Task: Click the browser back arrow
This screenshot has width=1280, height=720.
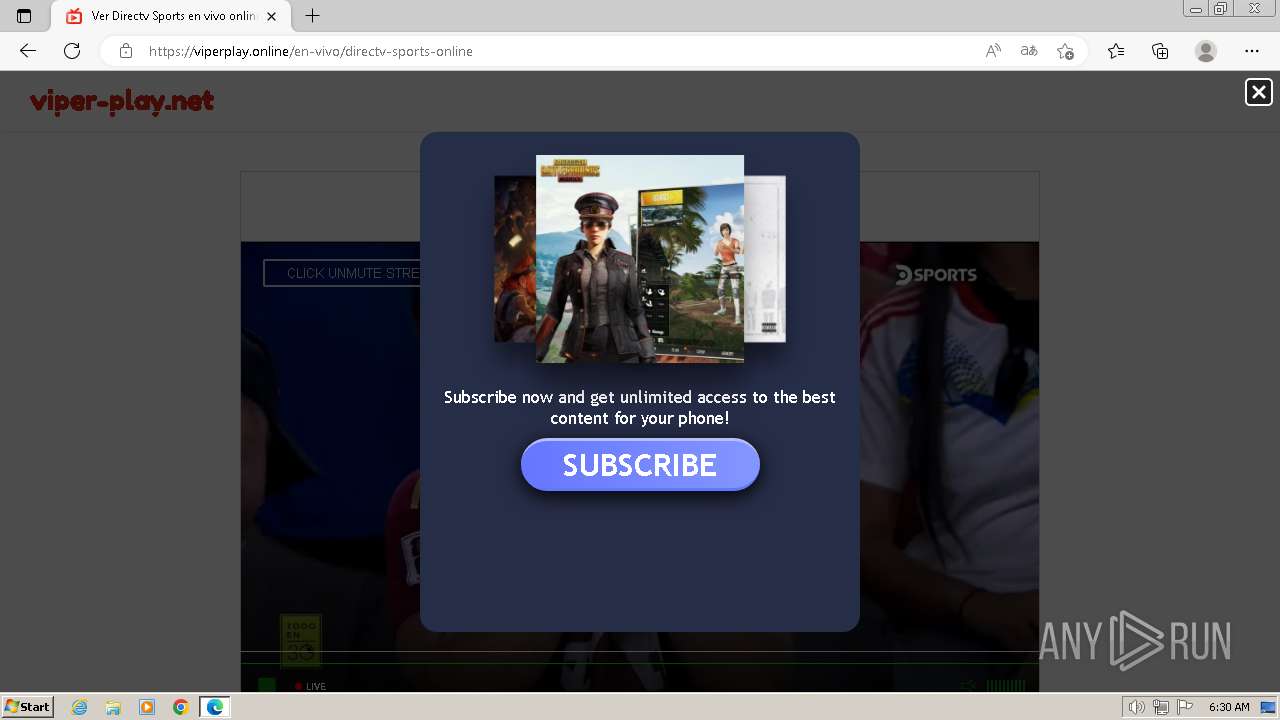Action: pyautogui.click(x=28, y=51)
